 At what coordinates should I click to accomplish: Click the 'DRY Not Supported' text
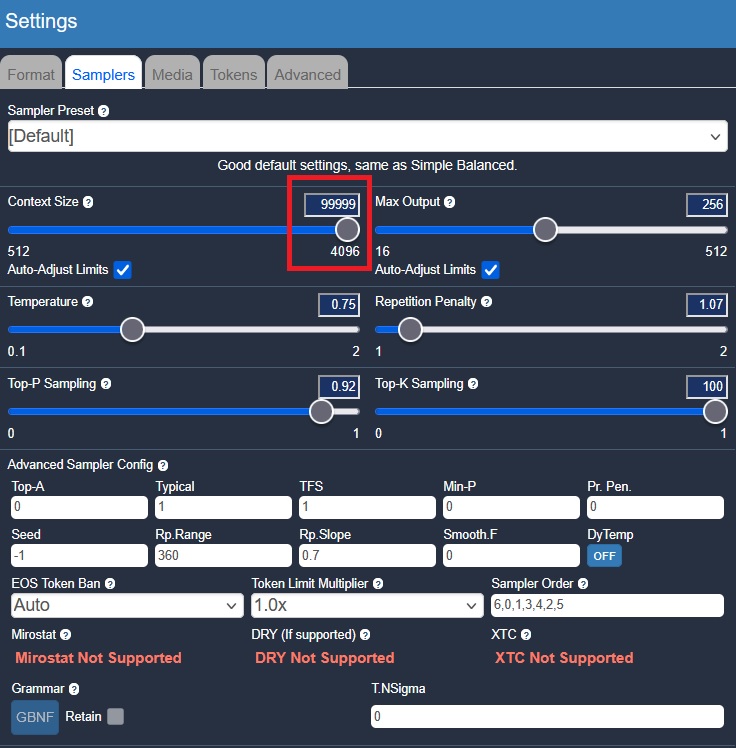point(325,658)
